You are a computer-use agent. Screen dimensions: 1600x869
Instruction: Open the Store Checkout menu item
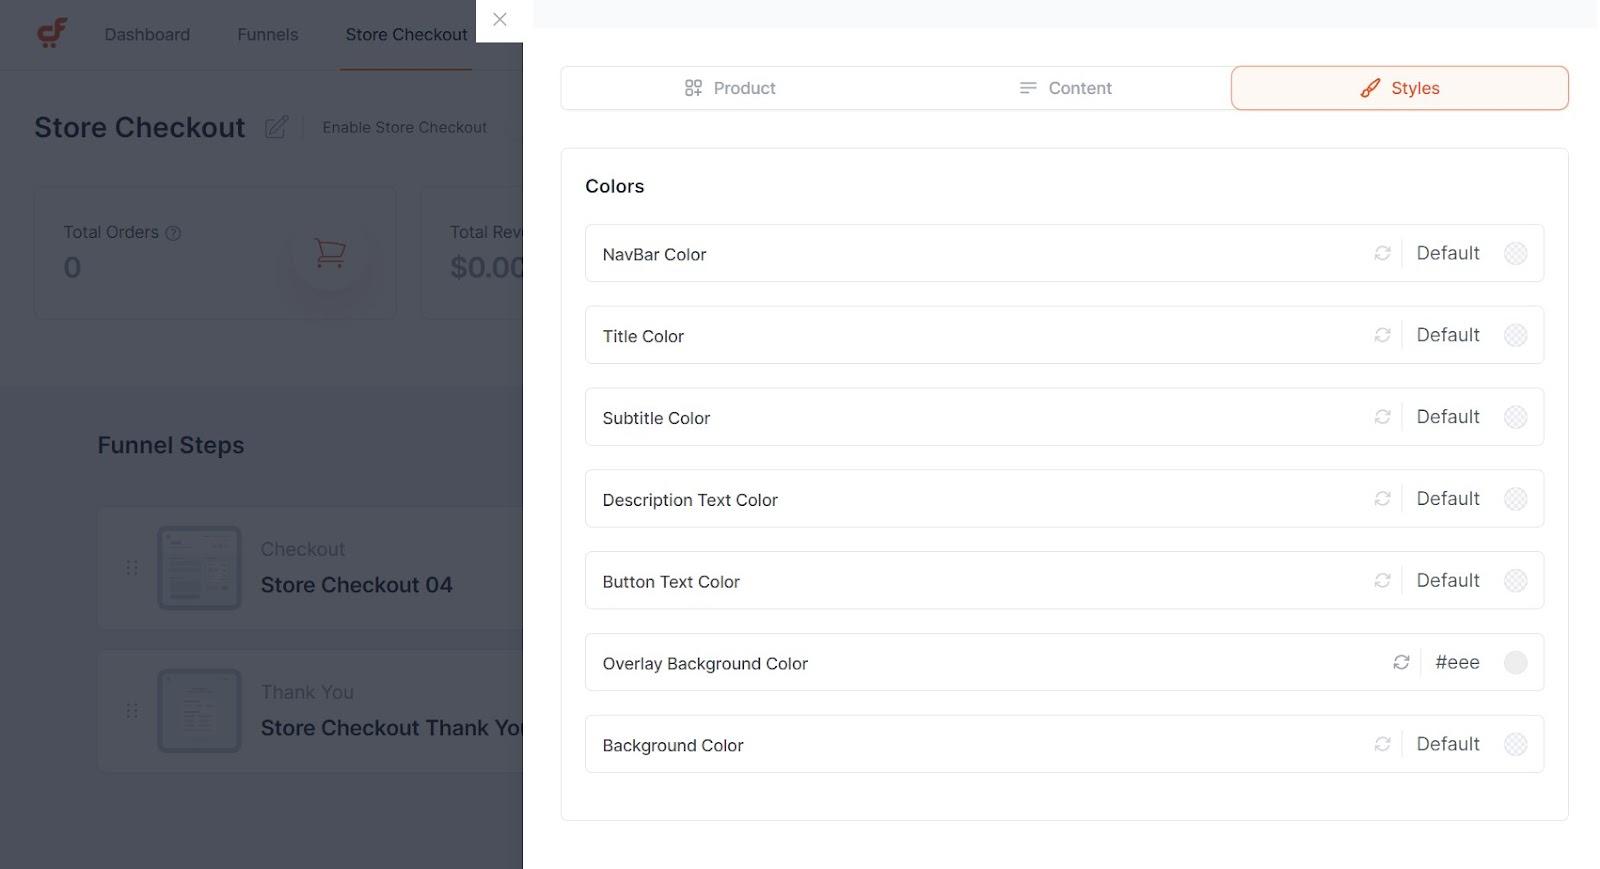coord(406,34)
